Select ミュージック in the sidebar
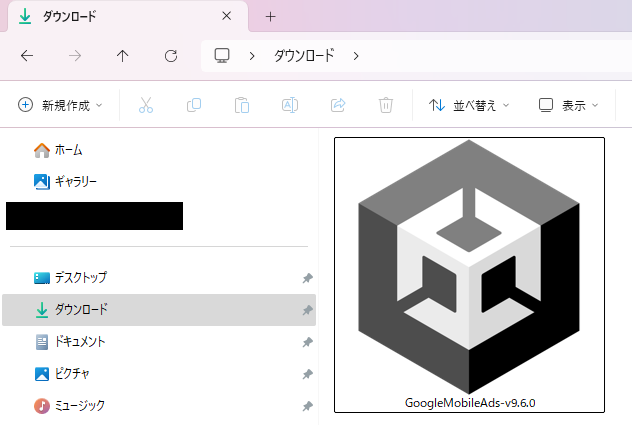Viewport: 632px width, 425px height. point(159,406)
